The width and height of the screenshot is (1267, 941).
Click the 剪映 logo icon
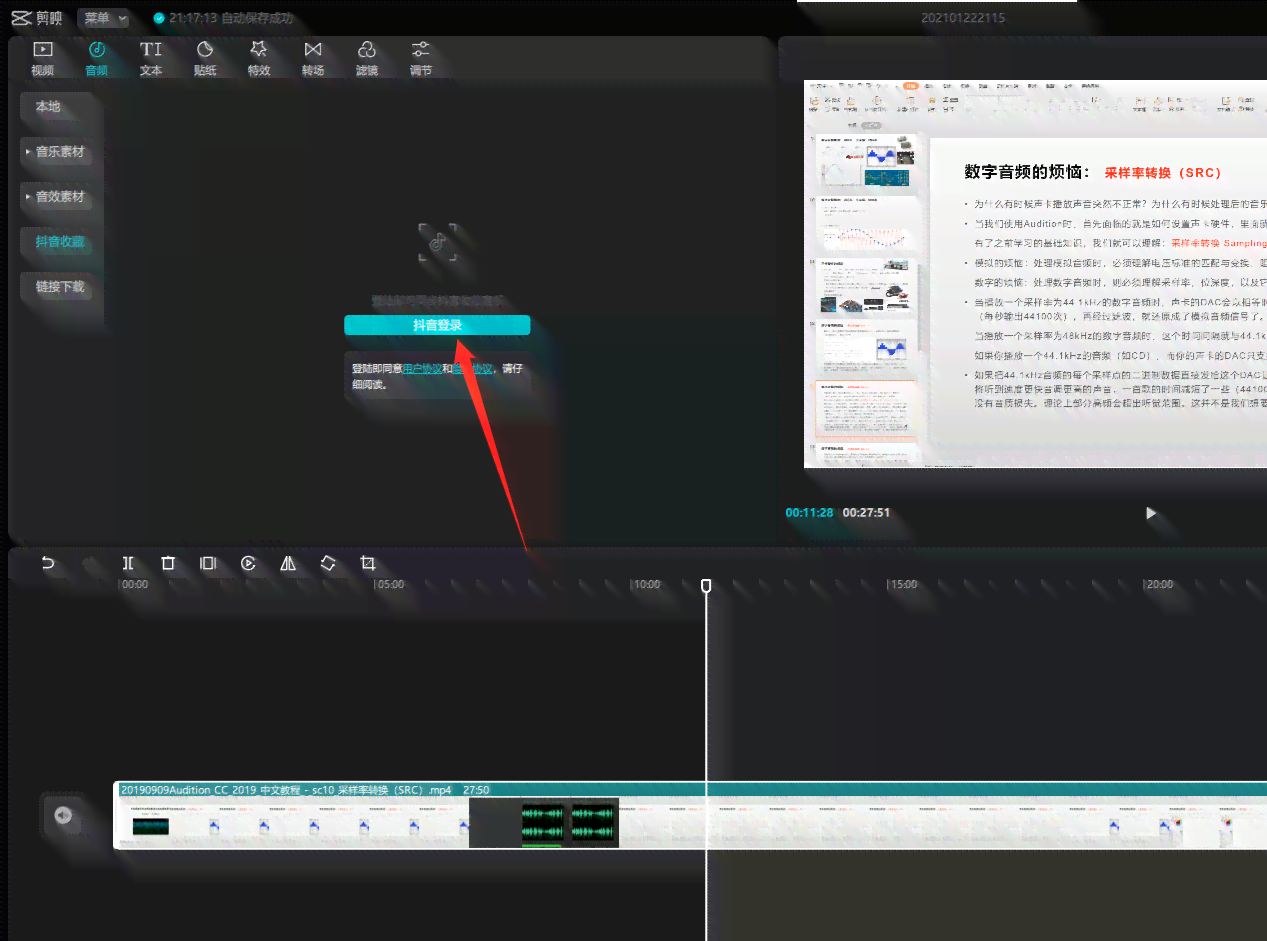click(23, 18)
